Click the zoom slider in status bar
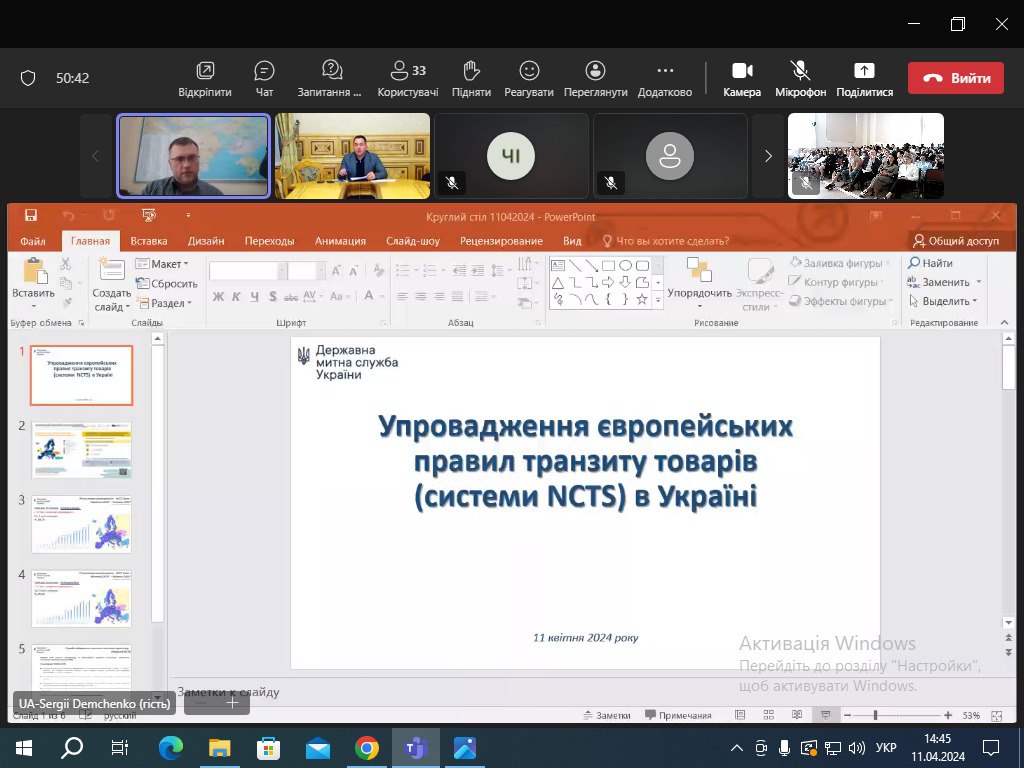Screen dimensions: 1024x768 [876, 715]
